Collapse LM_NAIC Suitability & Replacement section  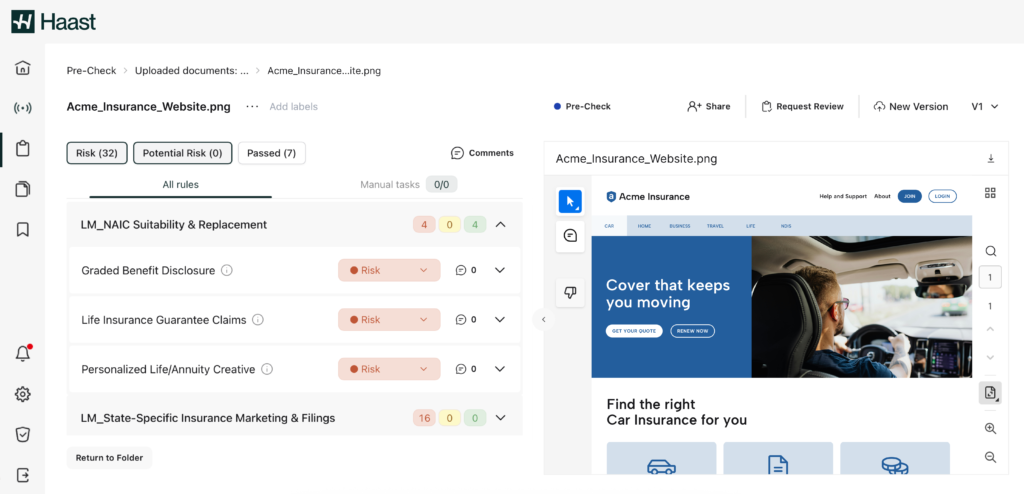coord(501,224)
